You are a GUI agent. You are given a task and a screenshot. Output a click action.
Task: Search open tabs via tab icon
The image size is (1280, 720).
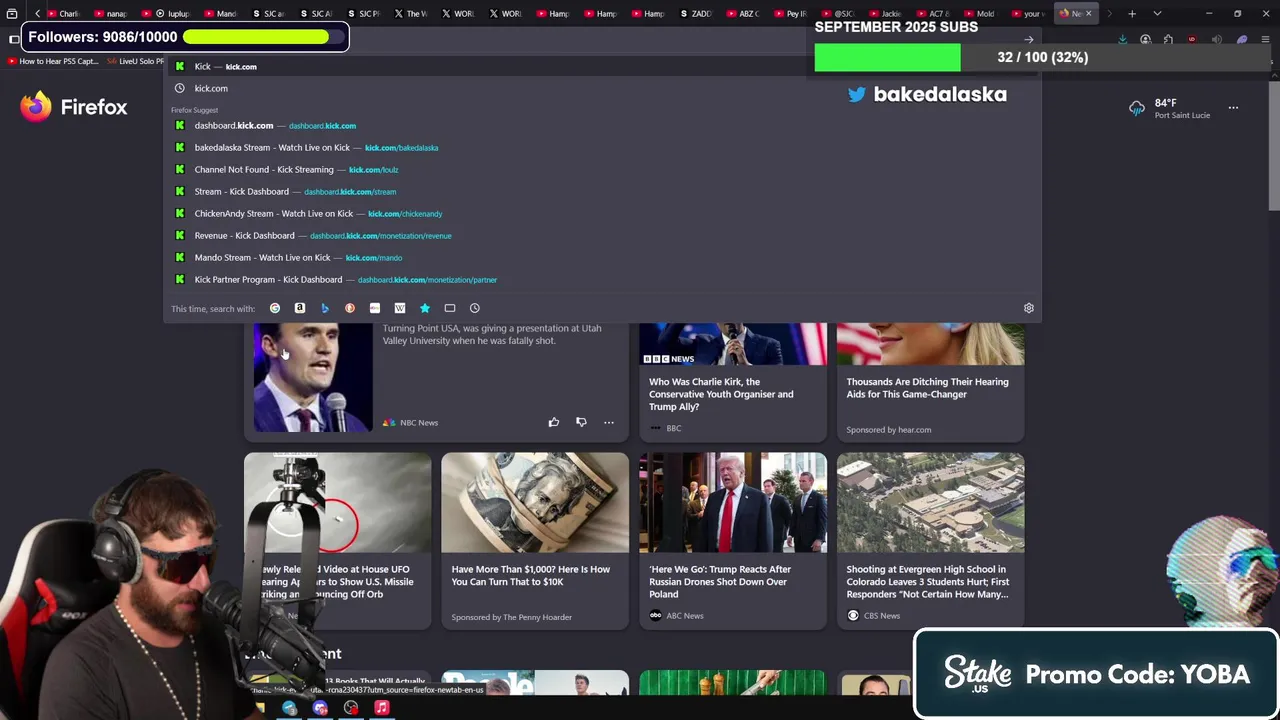pos(450,308)
